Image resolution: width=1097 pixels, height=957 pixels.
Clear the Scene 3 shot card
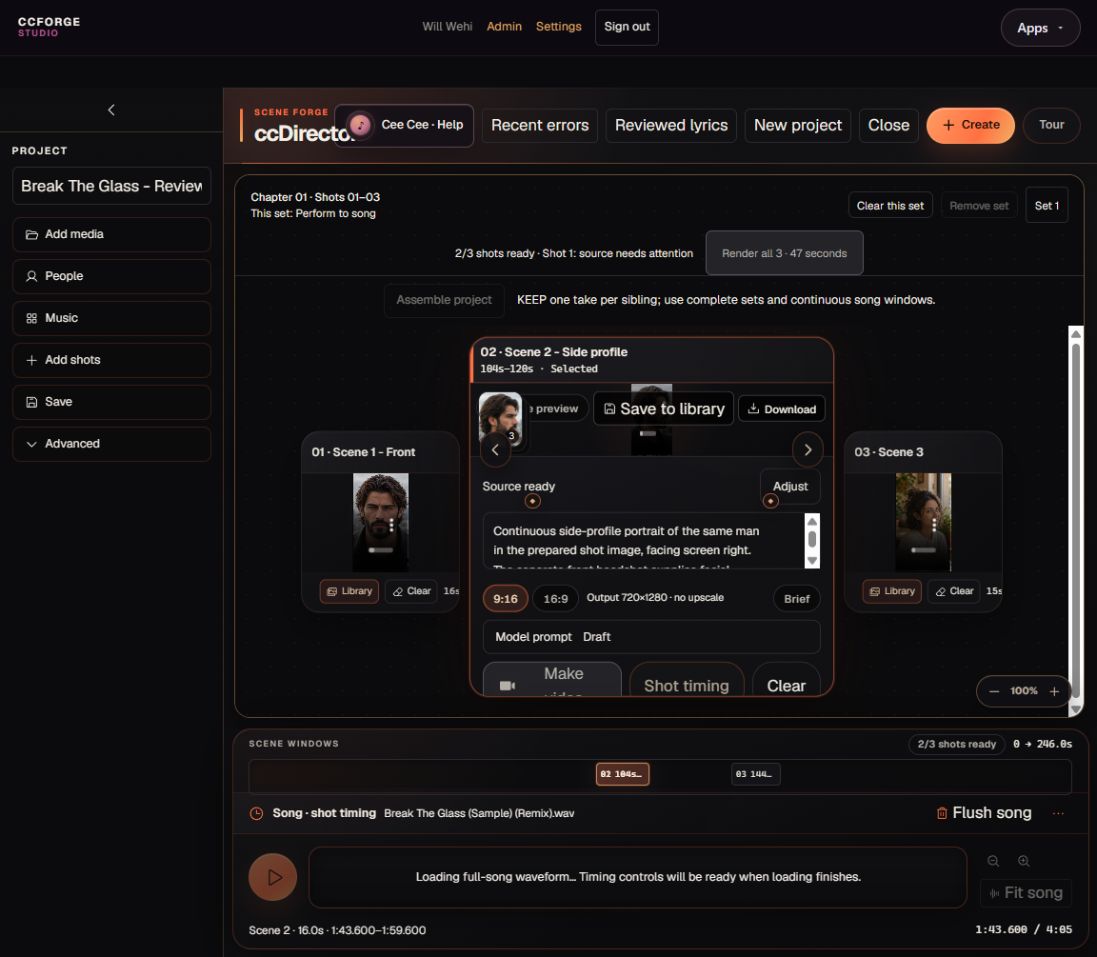(x=954, y=591)
